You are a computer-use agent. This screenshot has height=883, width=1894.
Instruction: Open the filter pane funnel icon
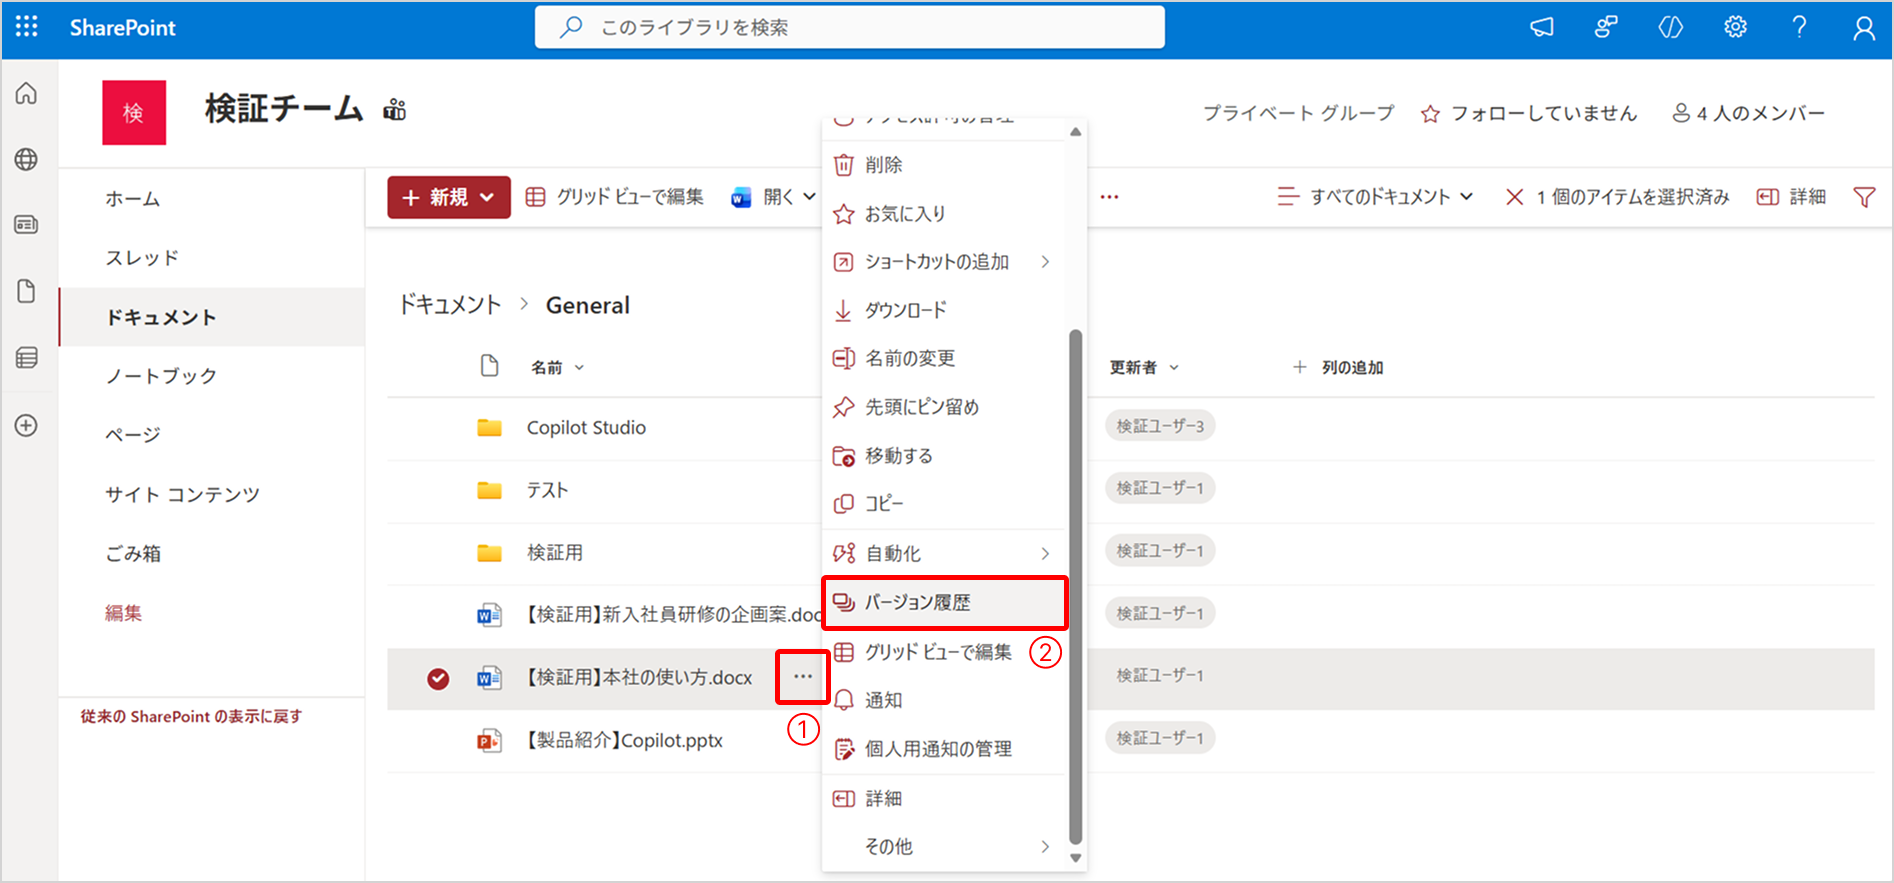(1864, 197)
